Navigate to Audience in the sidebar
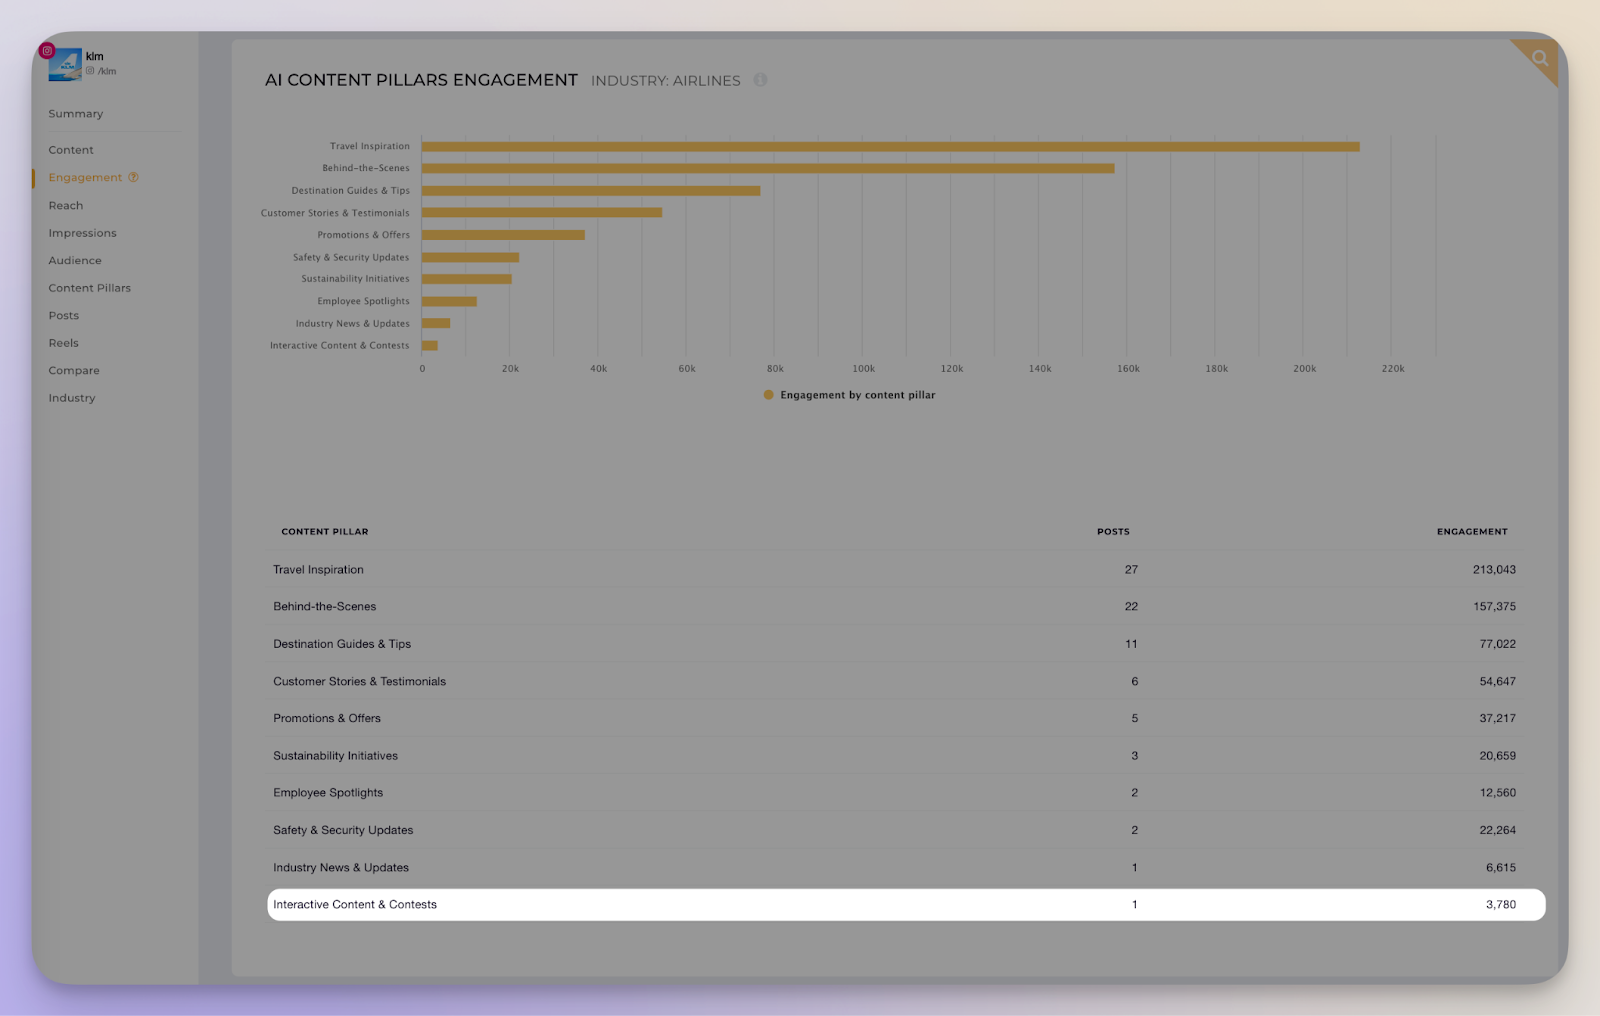 coord(75,261)
